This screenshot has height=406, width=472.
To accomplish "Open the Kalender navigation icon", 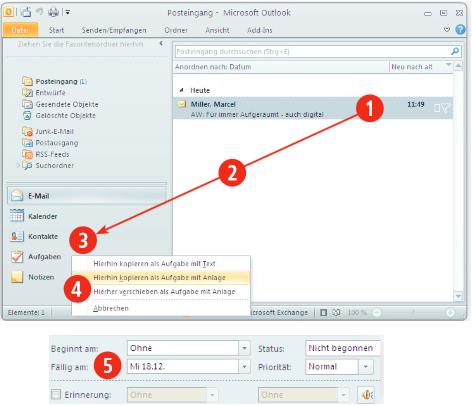I will tap(17, 216).
